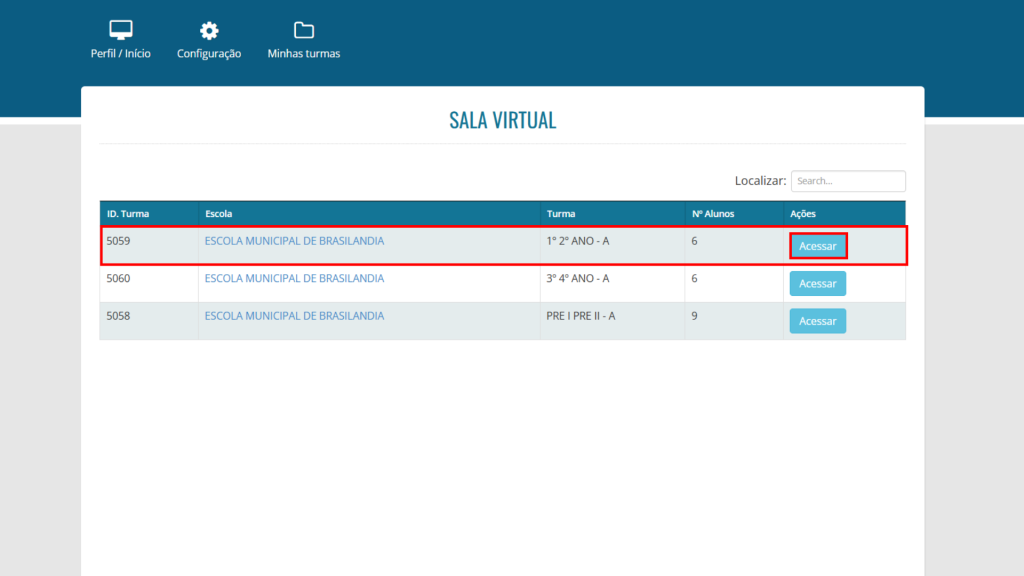Sort by the Turma column header
1024x576 pixels.
(560, 214)
